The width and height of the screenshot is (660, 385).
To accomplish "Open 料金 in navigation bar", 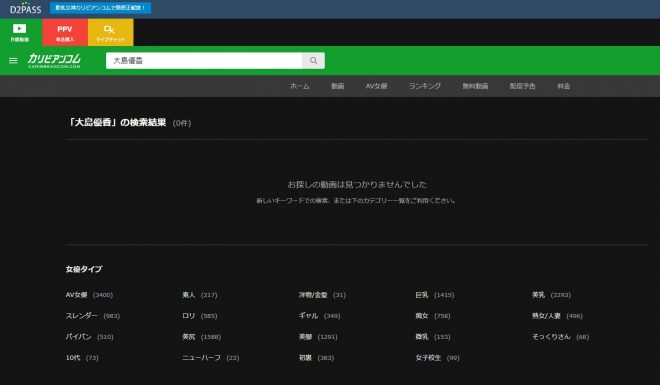I will (x=564, y=86).
